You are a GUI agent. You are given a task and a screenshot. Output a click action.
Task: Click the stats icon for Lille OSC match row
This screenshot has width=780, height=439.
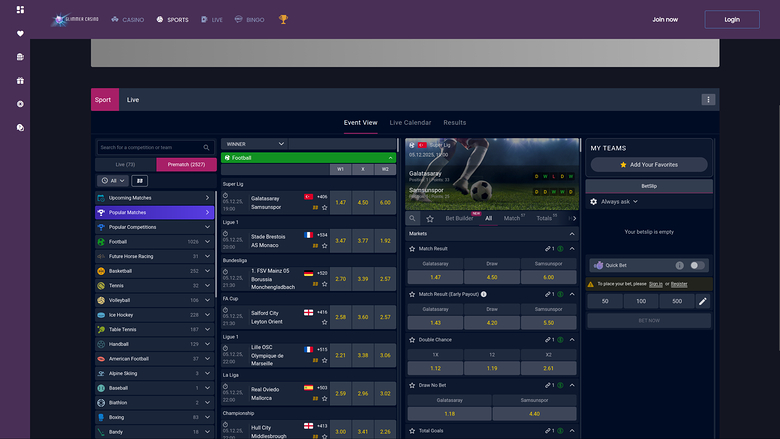(x=315, y=360)
